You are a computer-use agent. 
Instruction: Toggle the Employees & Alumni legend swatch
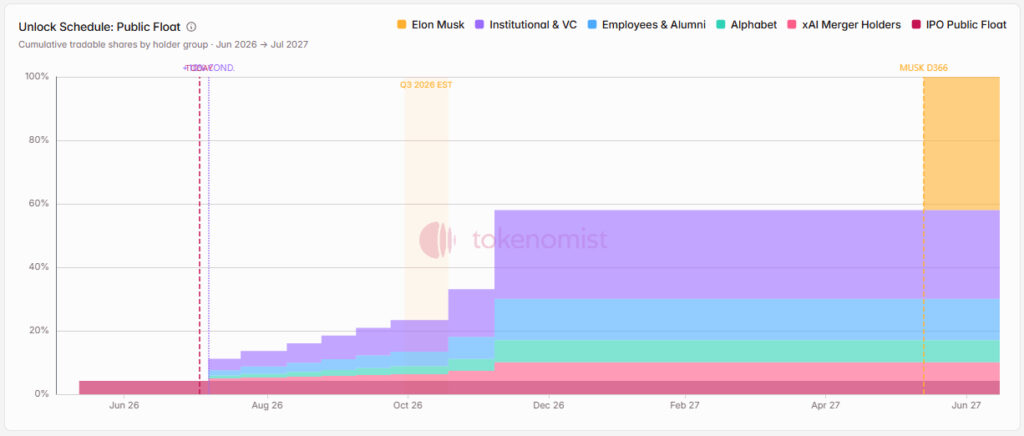592,25
